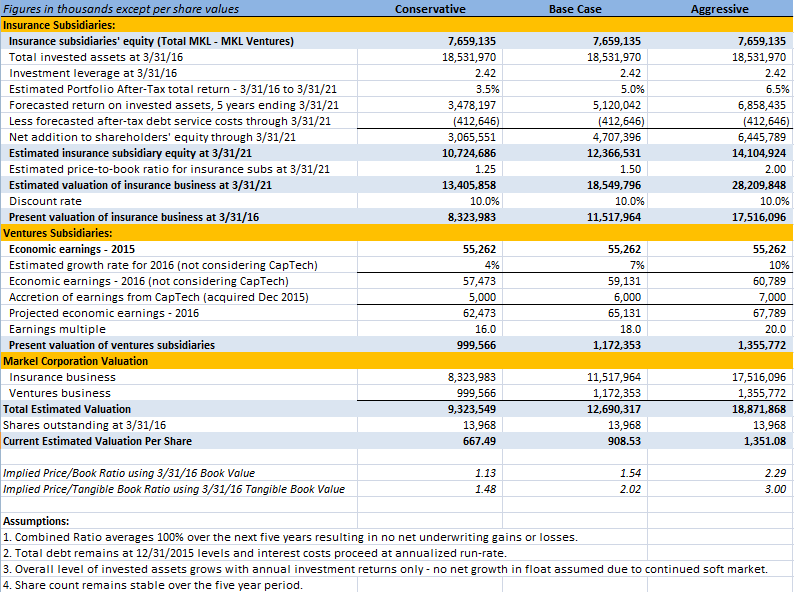Click the Conservative 3.5% after-tax return cell
Screen dimensions: 794x592
pyautogui.click(x=488, y=89)
